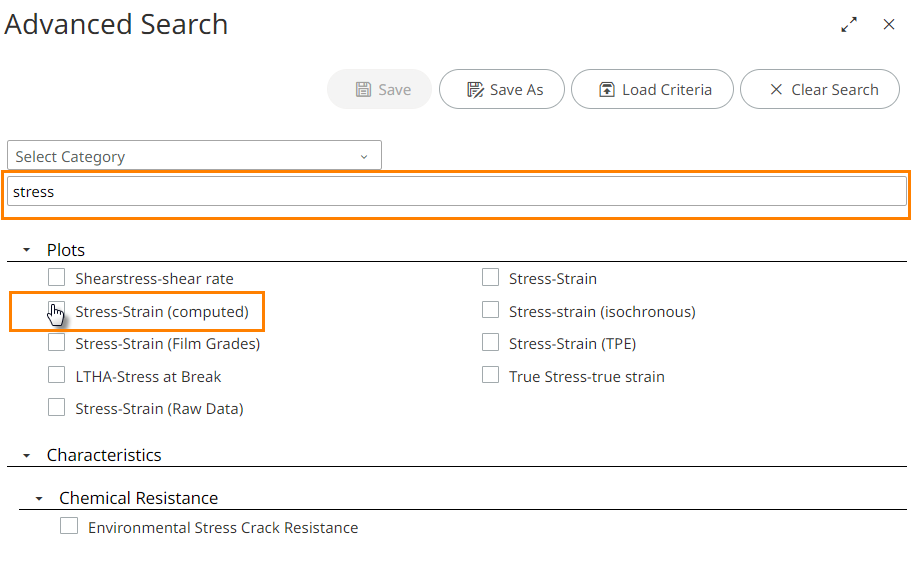Click the Load Criteria upload icon
Screen dimensions: 919x567
(x=607, y=90)
